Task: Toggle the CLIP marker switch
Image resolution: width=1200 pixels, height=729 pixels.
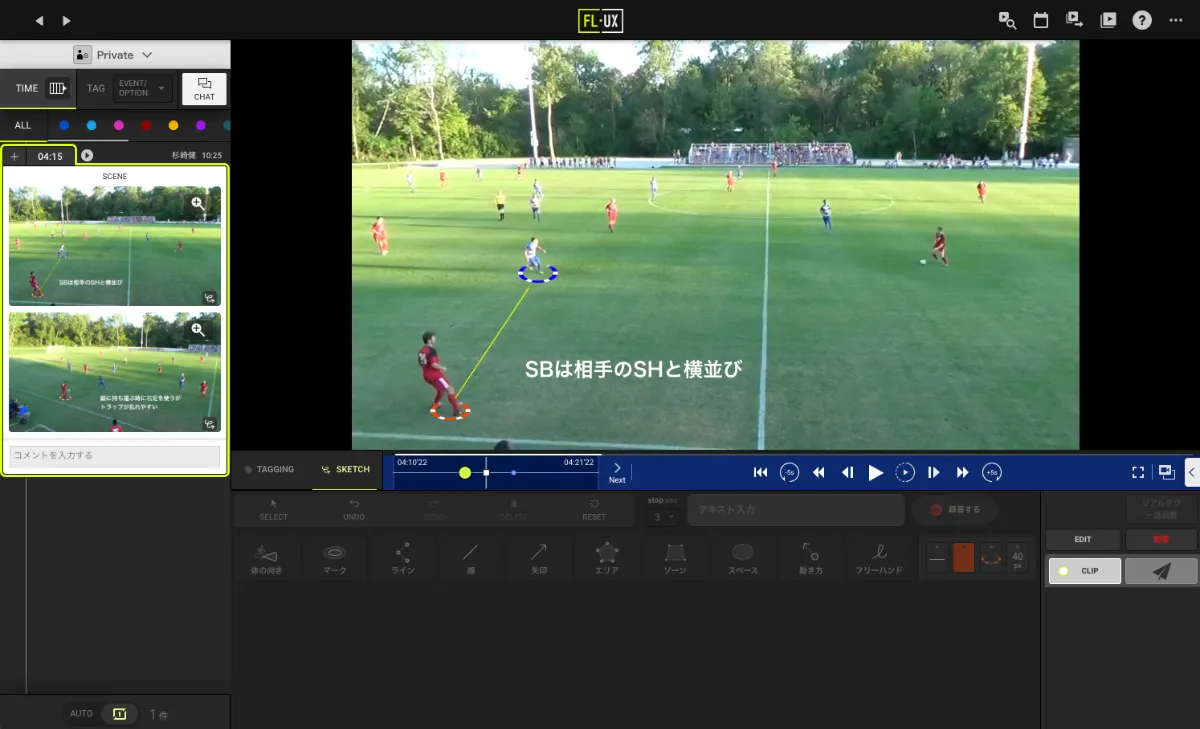Action: 1084,570
